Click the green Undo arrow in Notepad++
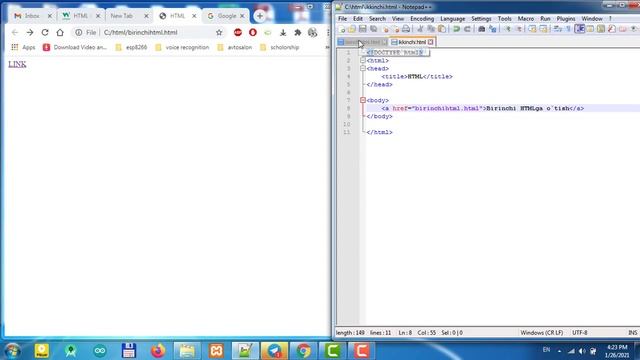Viewport: 640px width, 360px height. click(x=456, y=29)
